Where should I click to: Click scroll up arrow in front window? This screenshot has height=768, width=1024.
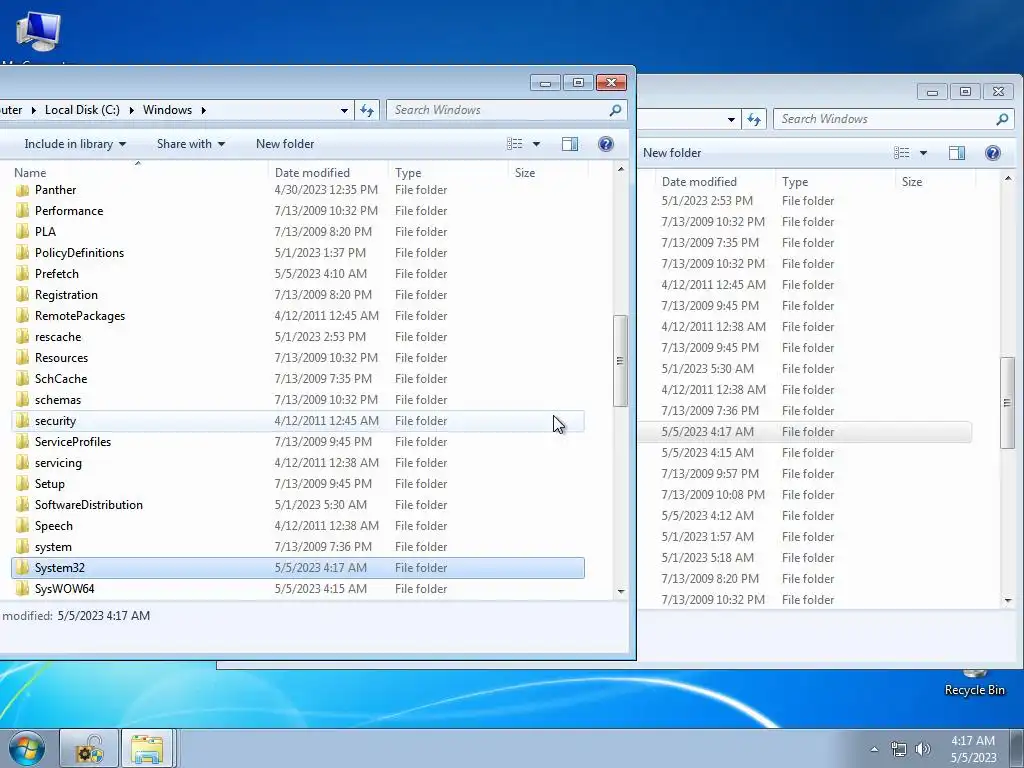tap(620, 169)
